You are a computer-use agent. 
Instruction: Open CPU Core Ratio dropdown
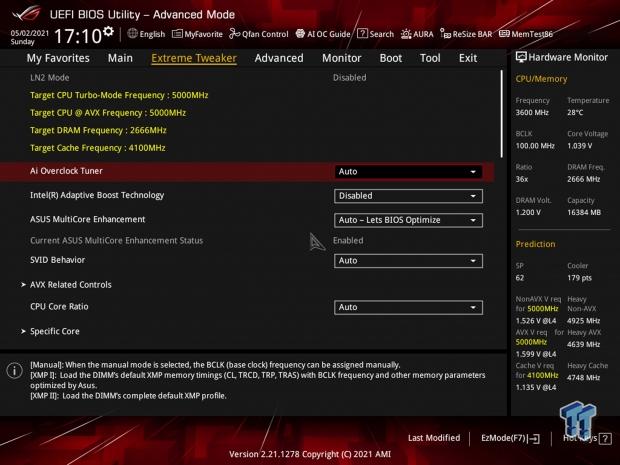pos(408,308)
